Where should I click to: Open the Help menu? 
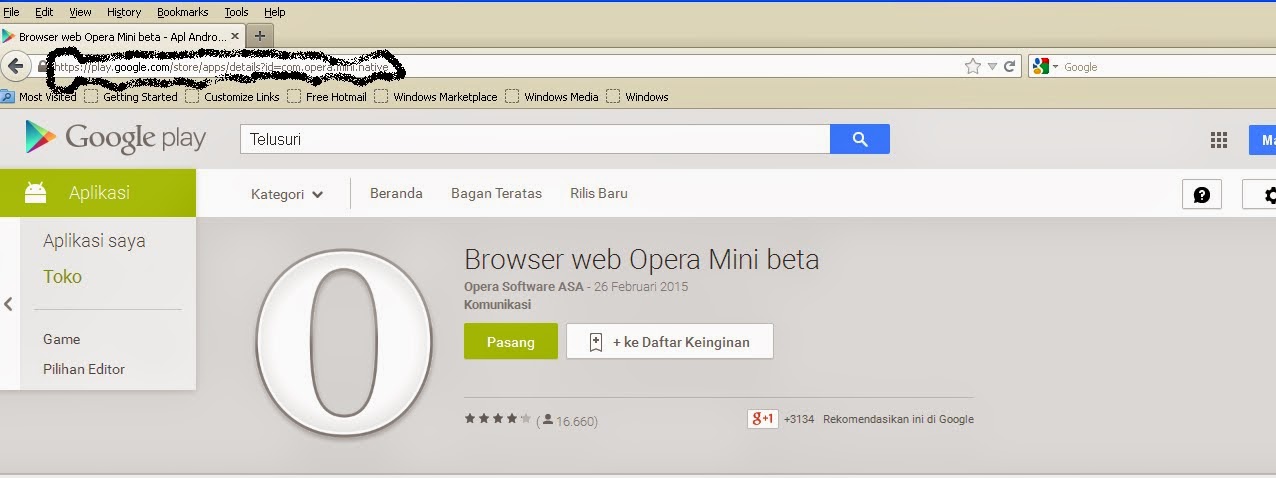[x=274, y=12]
